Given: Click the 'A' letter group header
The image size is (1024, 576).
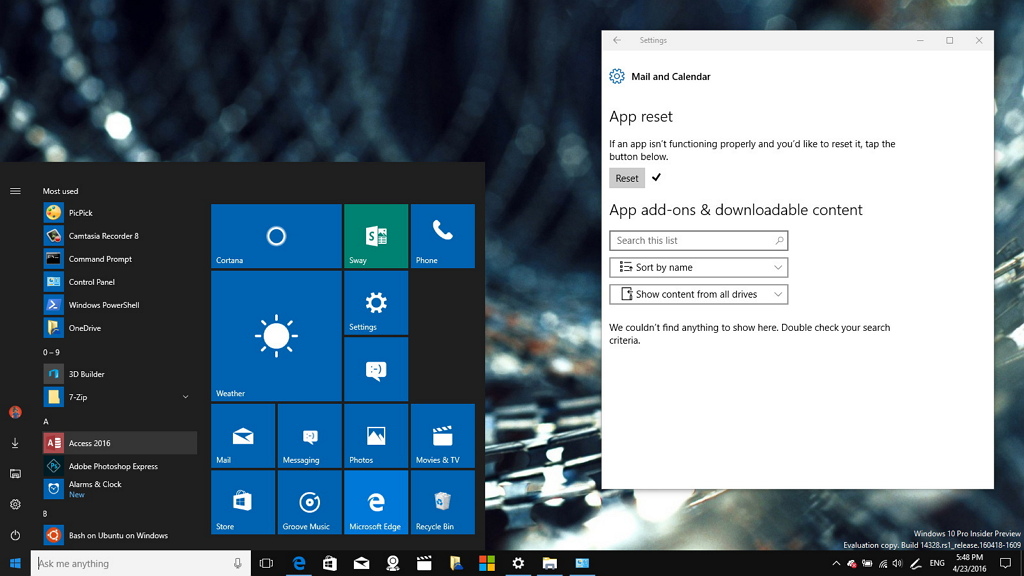Looking at the screenshot, I should tap(46, 421).
